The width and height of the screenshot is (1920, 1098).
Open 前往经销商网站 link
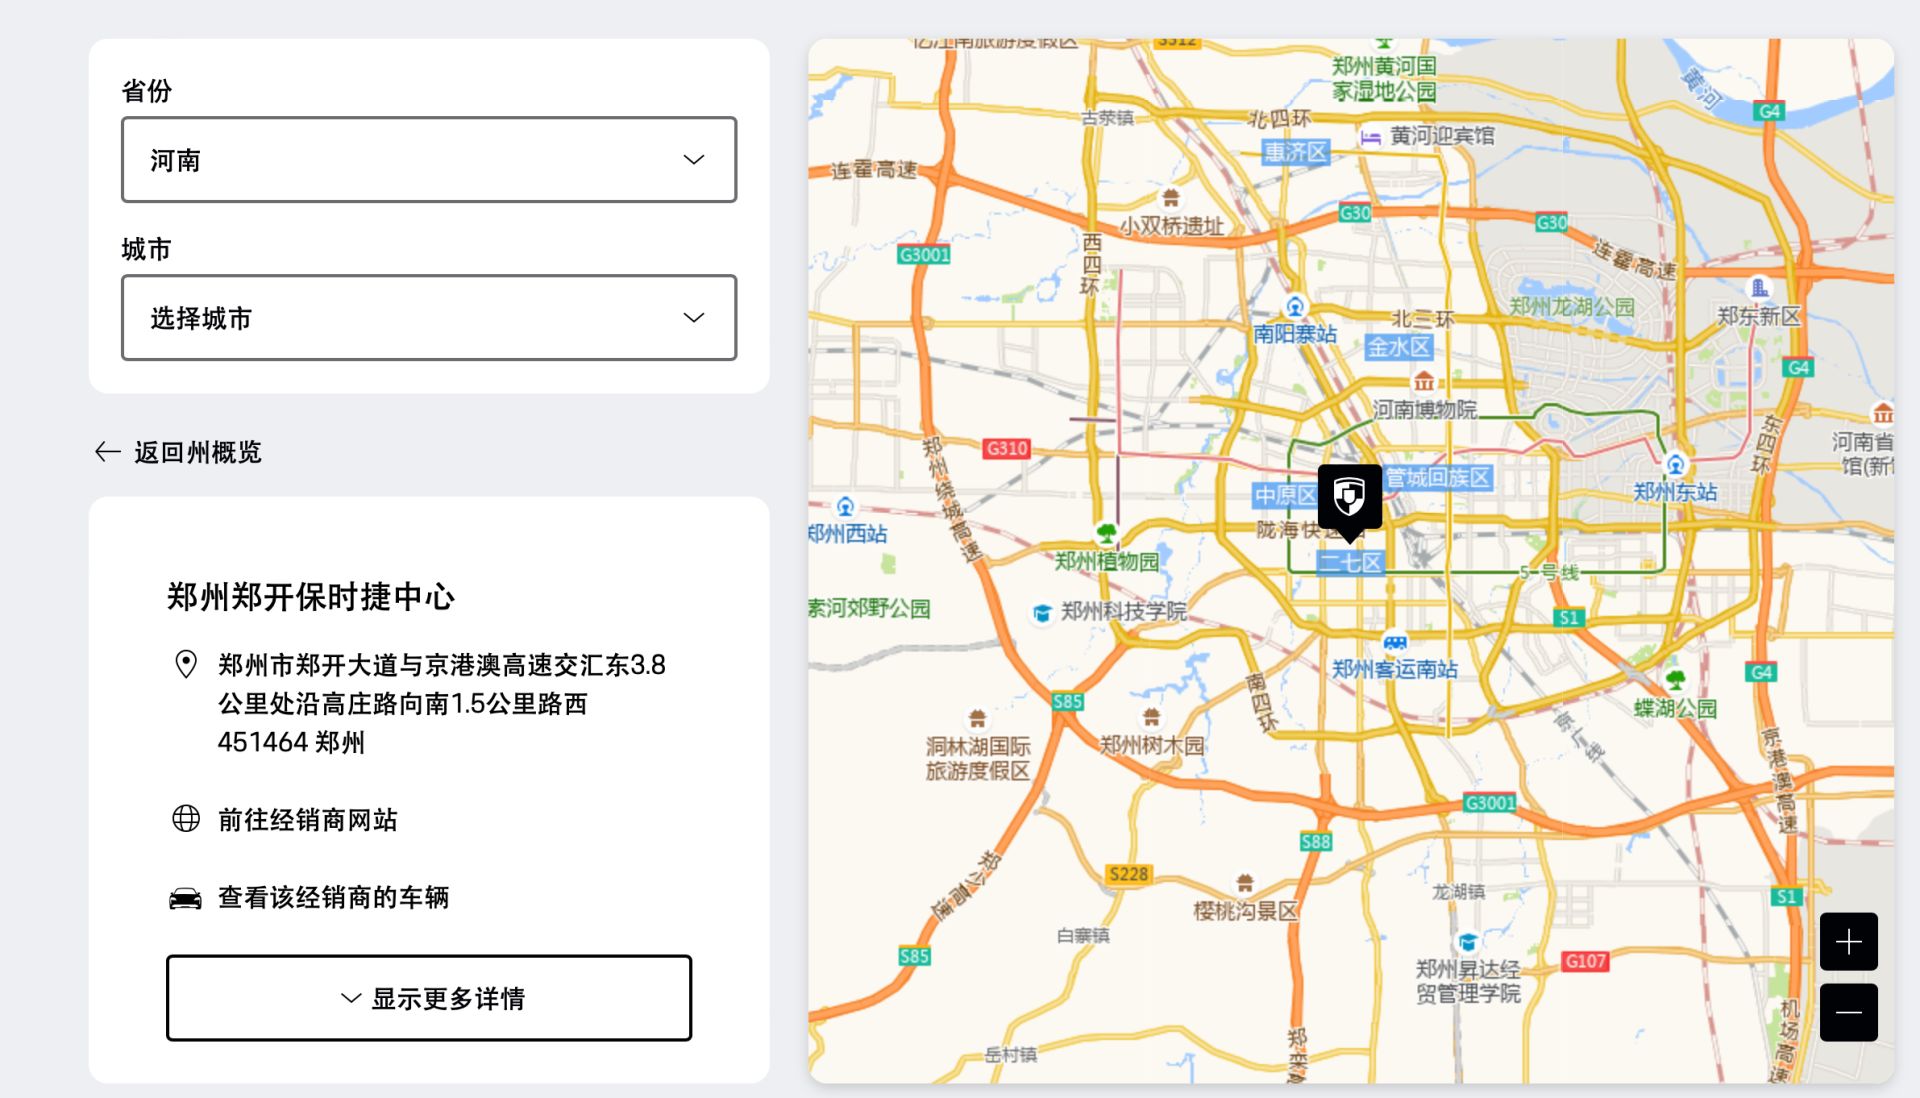coord(308,820)
